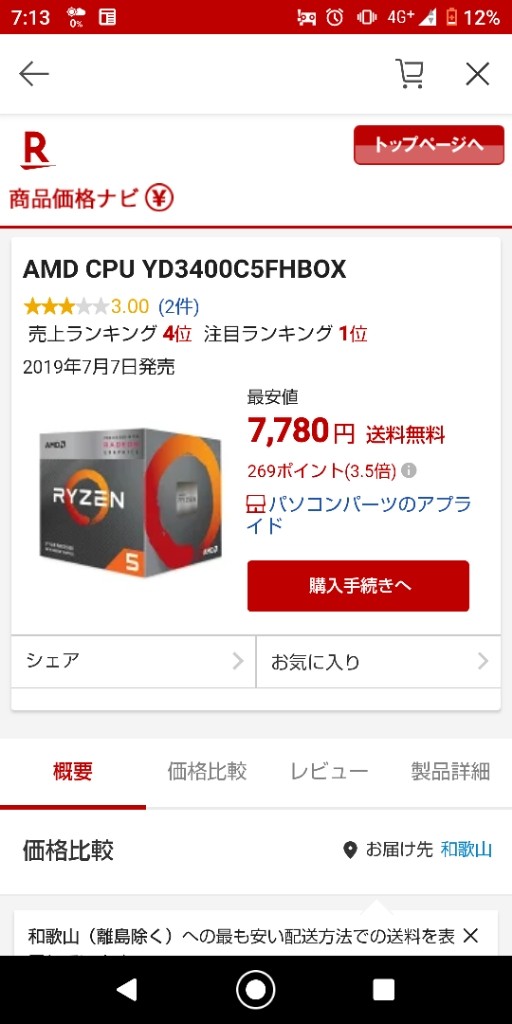Screen dimensions: 512x1024
Task: Tap the shop icon beside パソコンパーツのアプライド
Action: click(257, 504)
